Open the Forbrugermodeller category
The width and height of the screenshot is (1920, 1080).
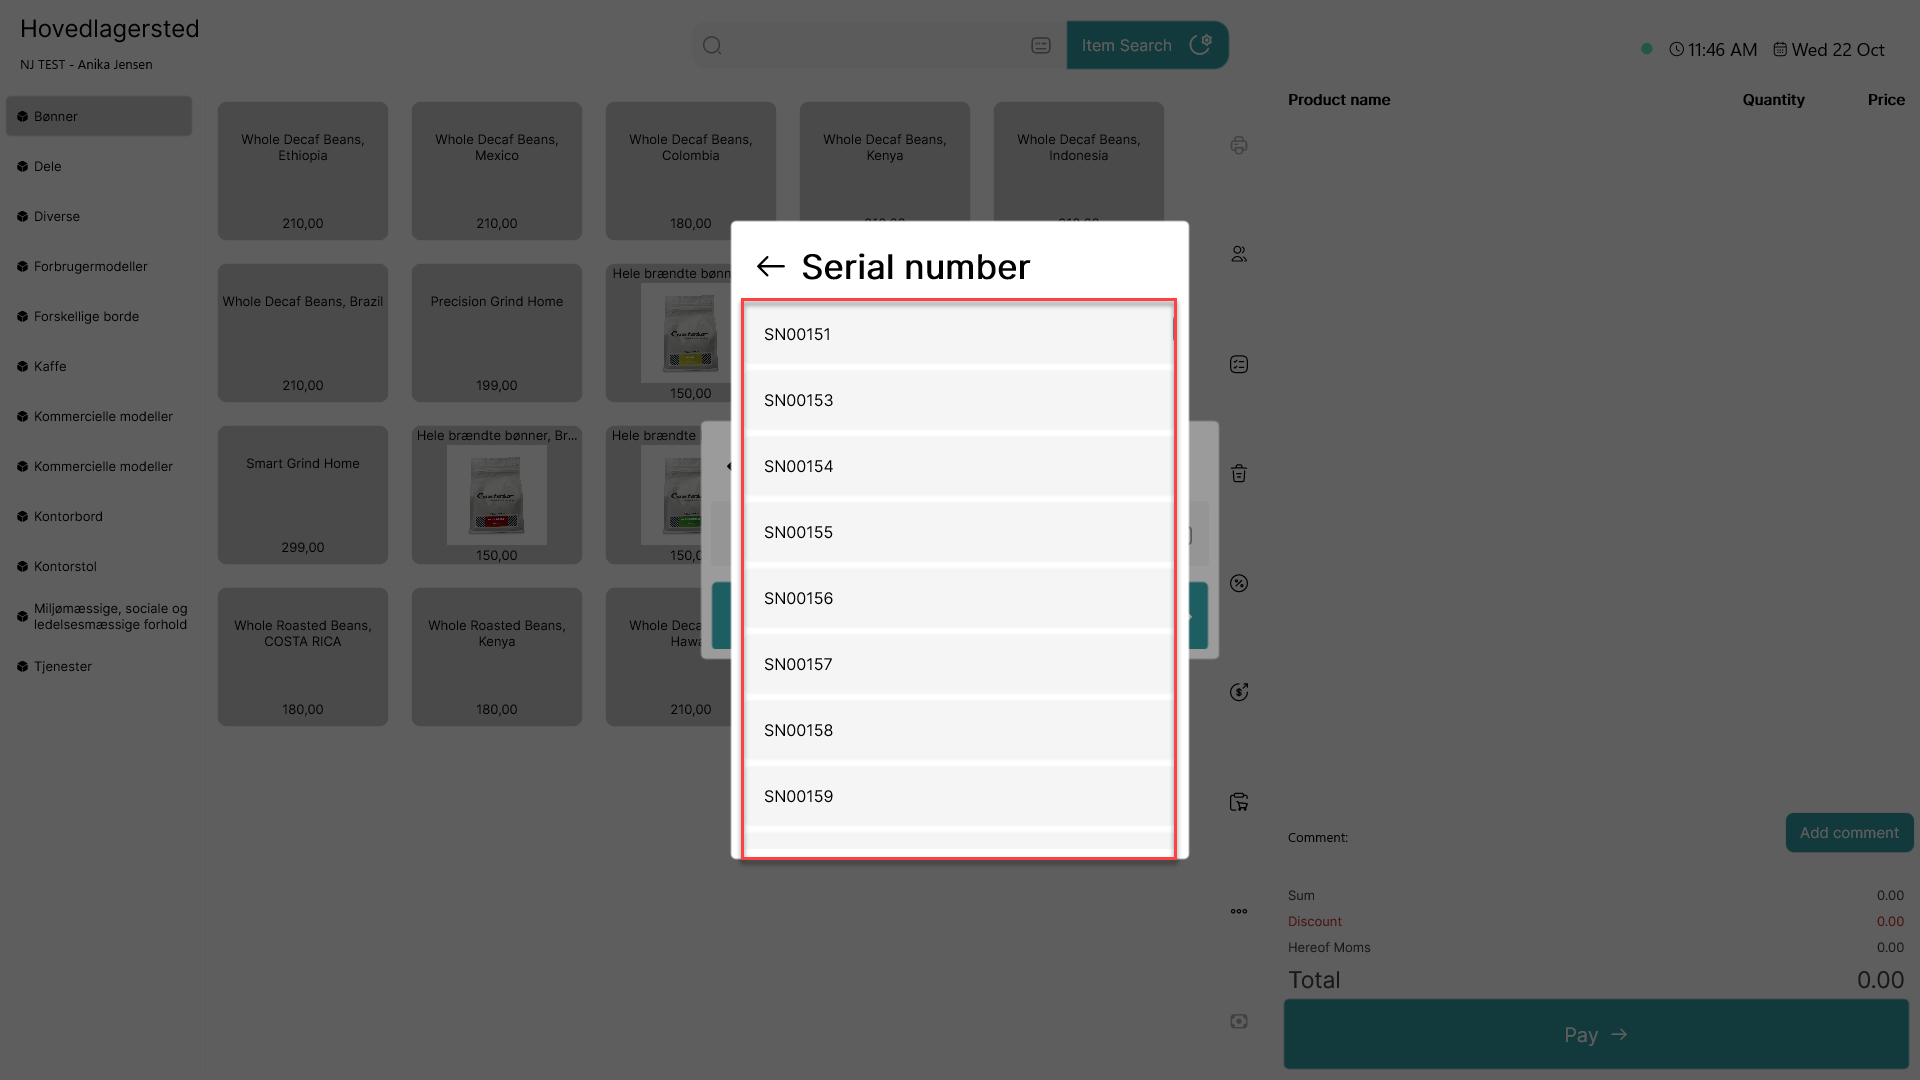99,266
